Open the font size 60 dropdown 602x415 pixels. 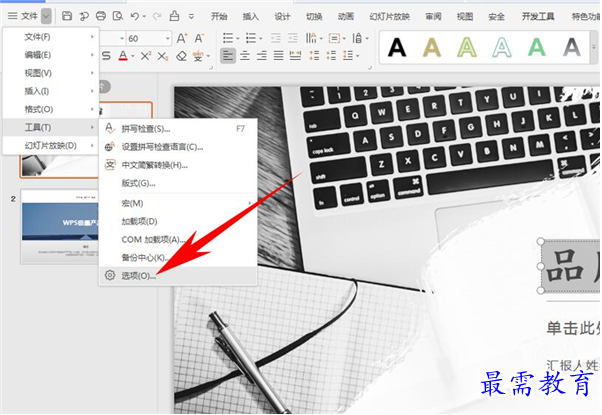point(168,38)
